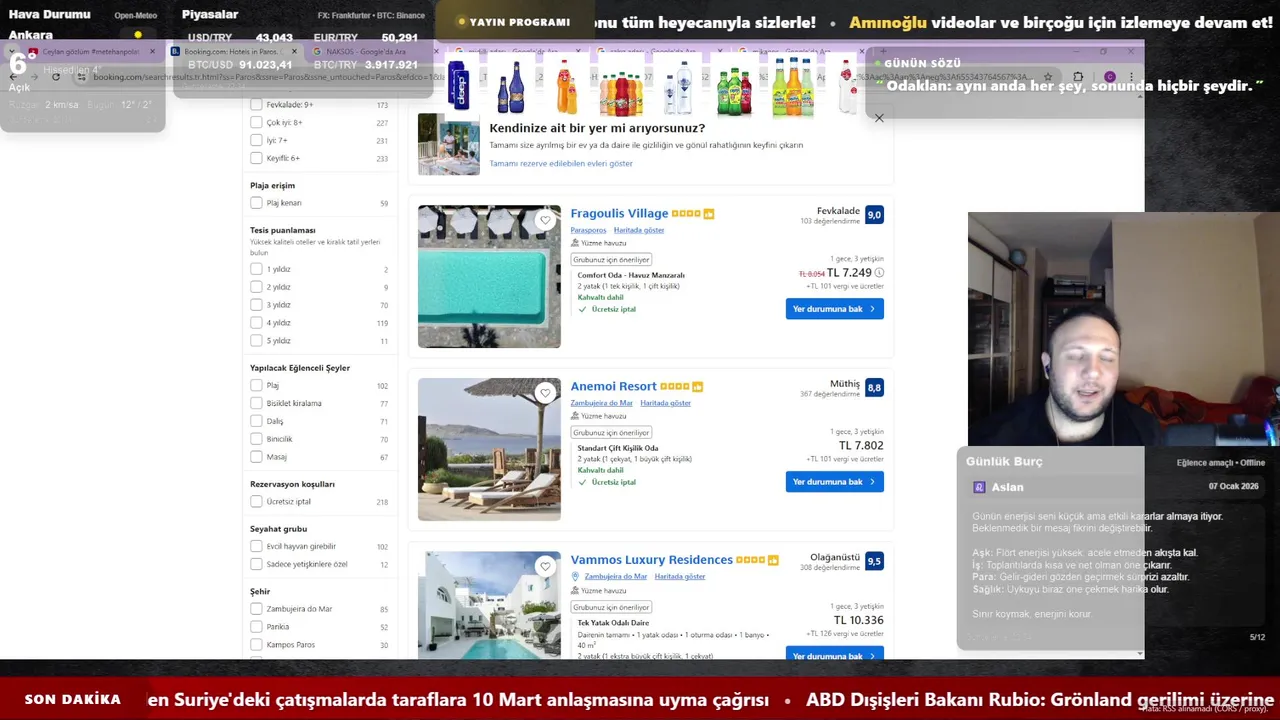Select the '2 yıldız' checkbox
Screen dimensions: 1280x720
pyautogui.click(x=256, y=287)
